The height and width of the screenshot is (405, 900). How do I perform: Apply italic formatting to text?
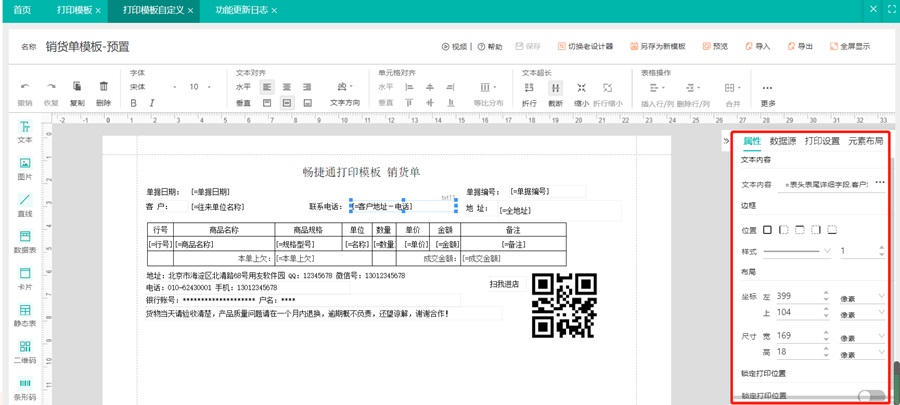[152, 103]
